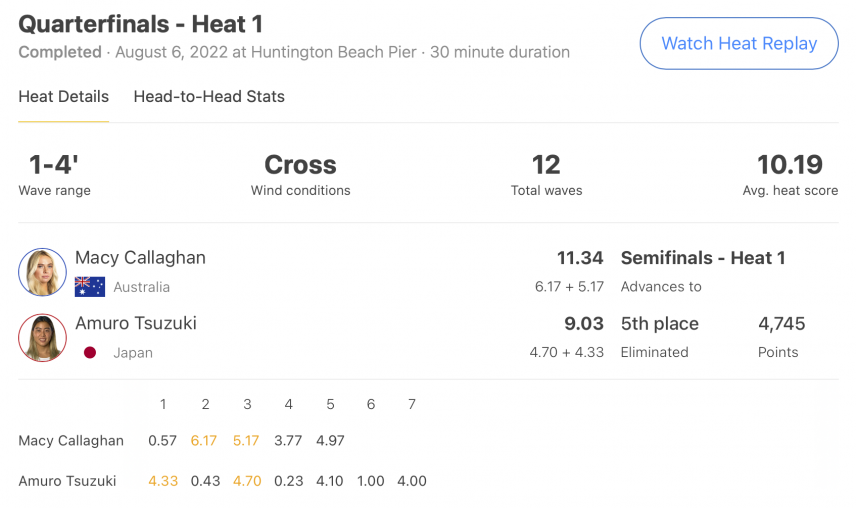Open Macy Callaghan athlete name link

(140, 258)
